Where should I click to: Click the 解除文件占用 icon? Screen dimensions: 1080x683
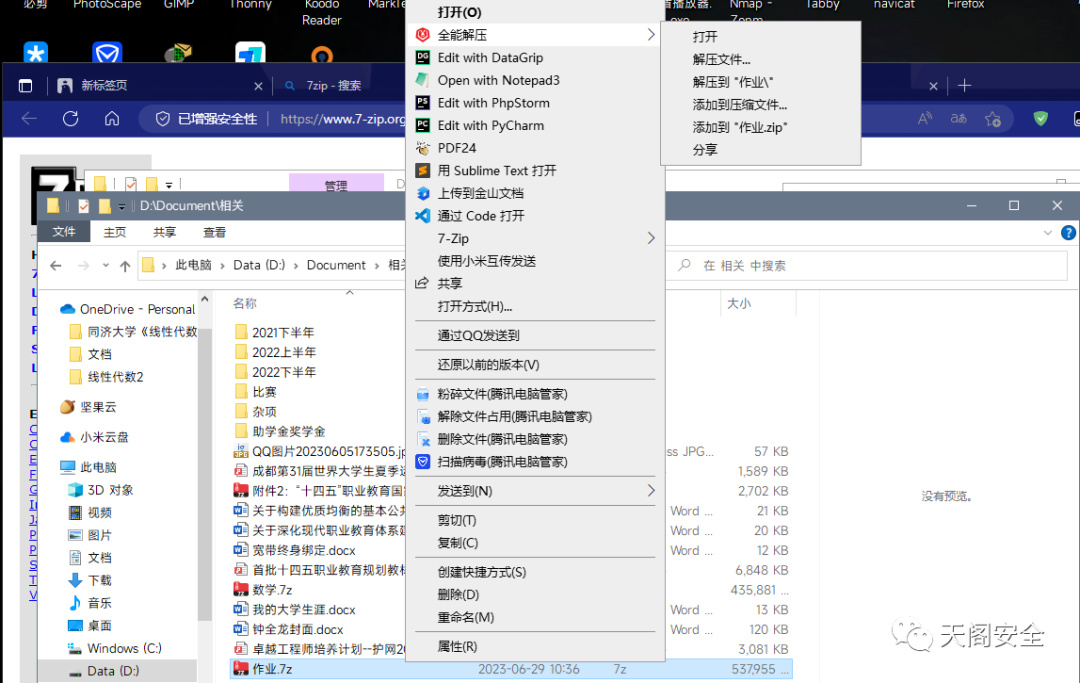coord(423,417)
